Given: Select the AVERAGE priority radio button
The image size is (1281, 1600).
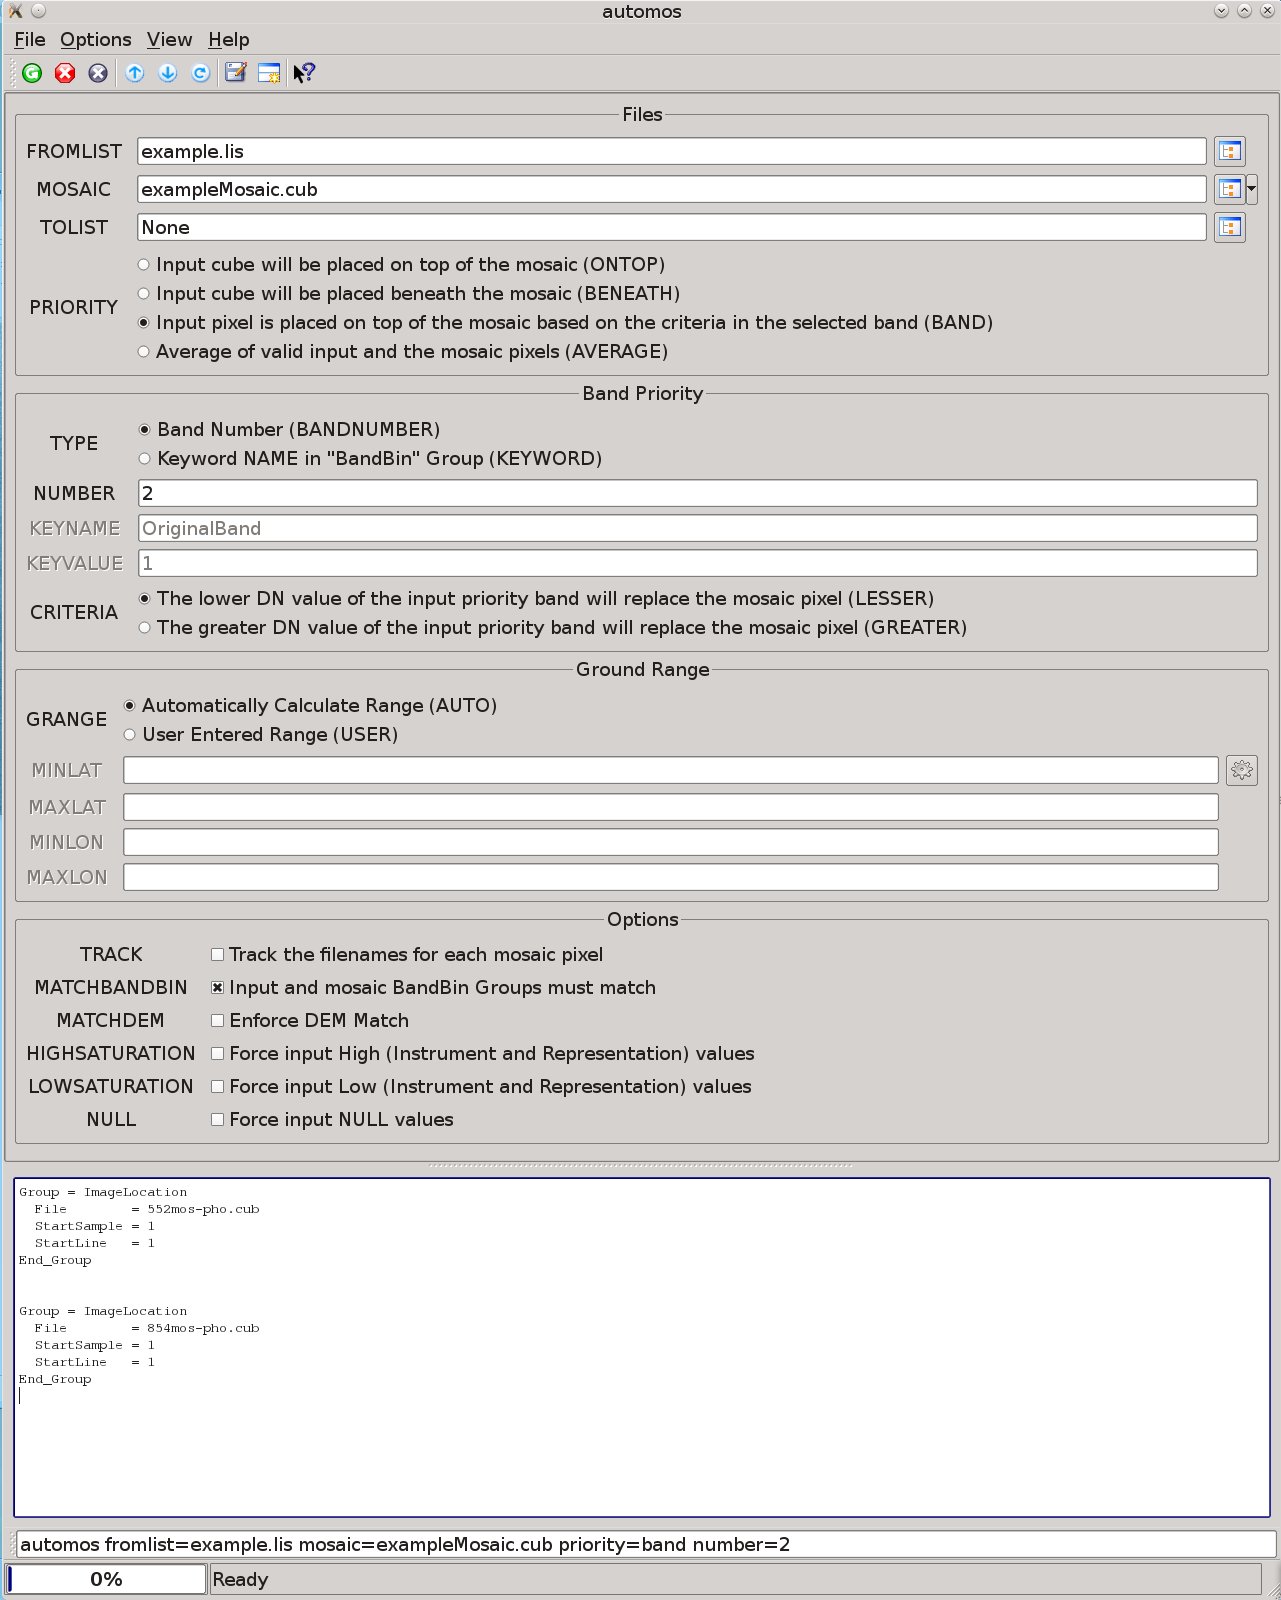Looking at the screenshot, I should [x=144, y=352].
